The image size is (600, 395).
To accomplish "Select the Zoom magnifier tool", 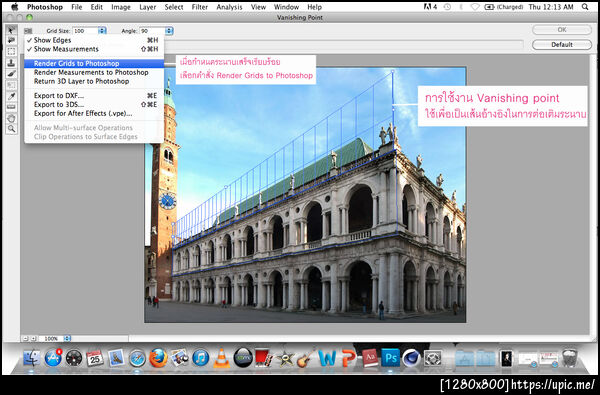I will (x=11, y=129).
